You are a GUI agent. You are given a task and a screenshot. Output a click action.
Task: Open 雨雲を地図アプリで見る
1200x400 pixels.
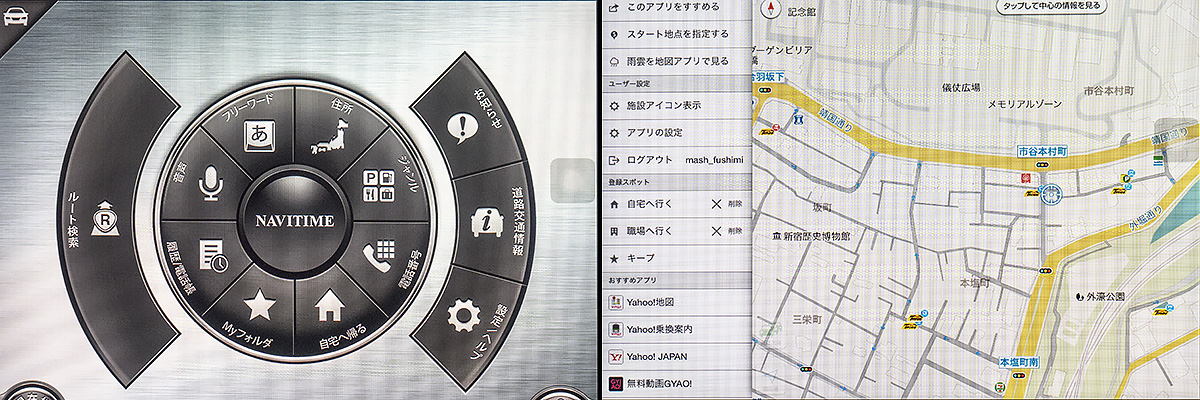pyautogui.click(x=677, y=60)
